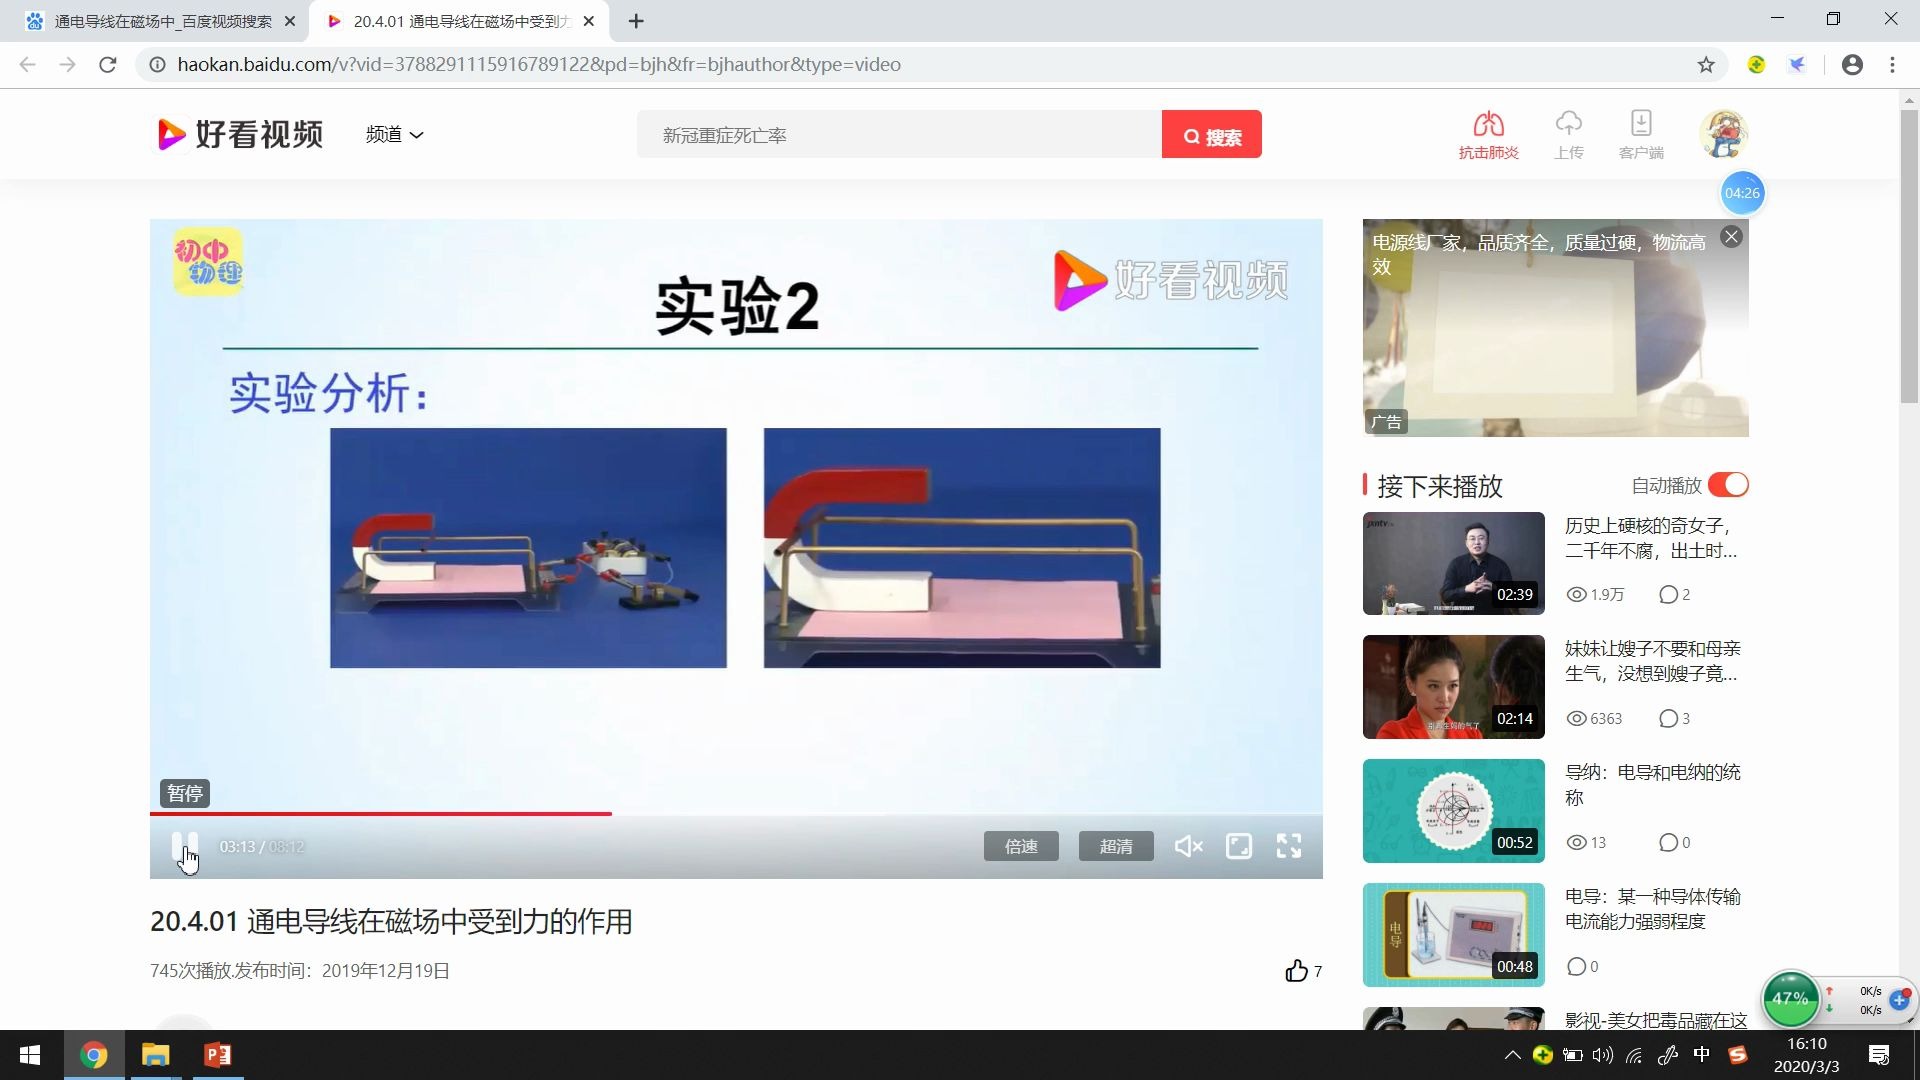Click the red 搜索 search button
Viewport: 1920px width, 1080px height.
(x=1211, y=135)
